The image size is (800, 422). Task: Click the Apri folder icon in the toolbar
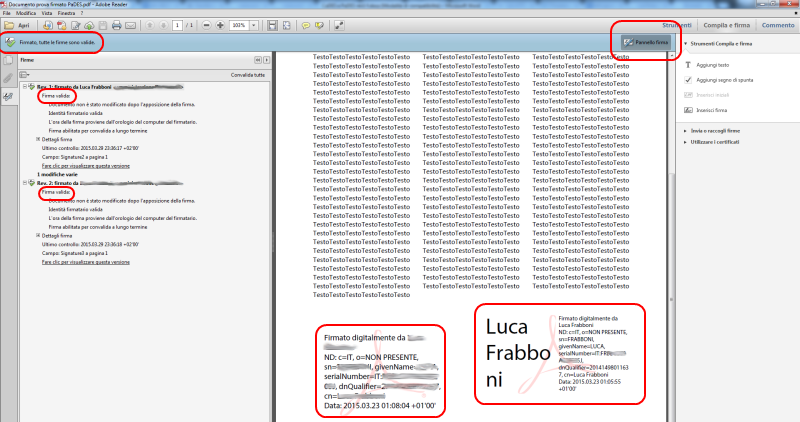pyautogui.click(x=9, y=25)
